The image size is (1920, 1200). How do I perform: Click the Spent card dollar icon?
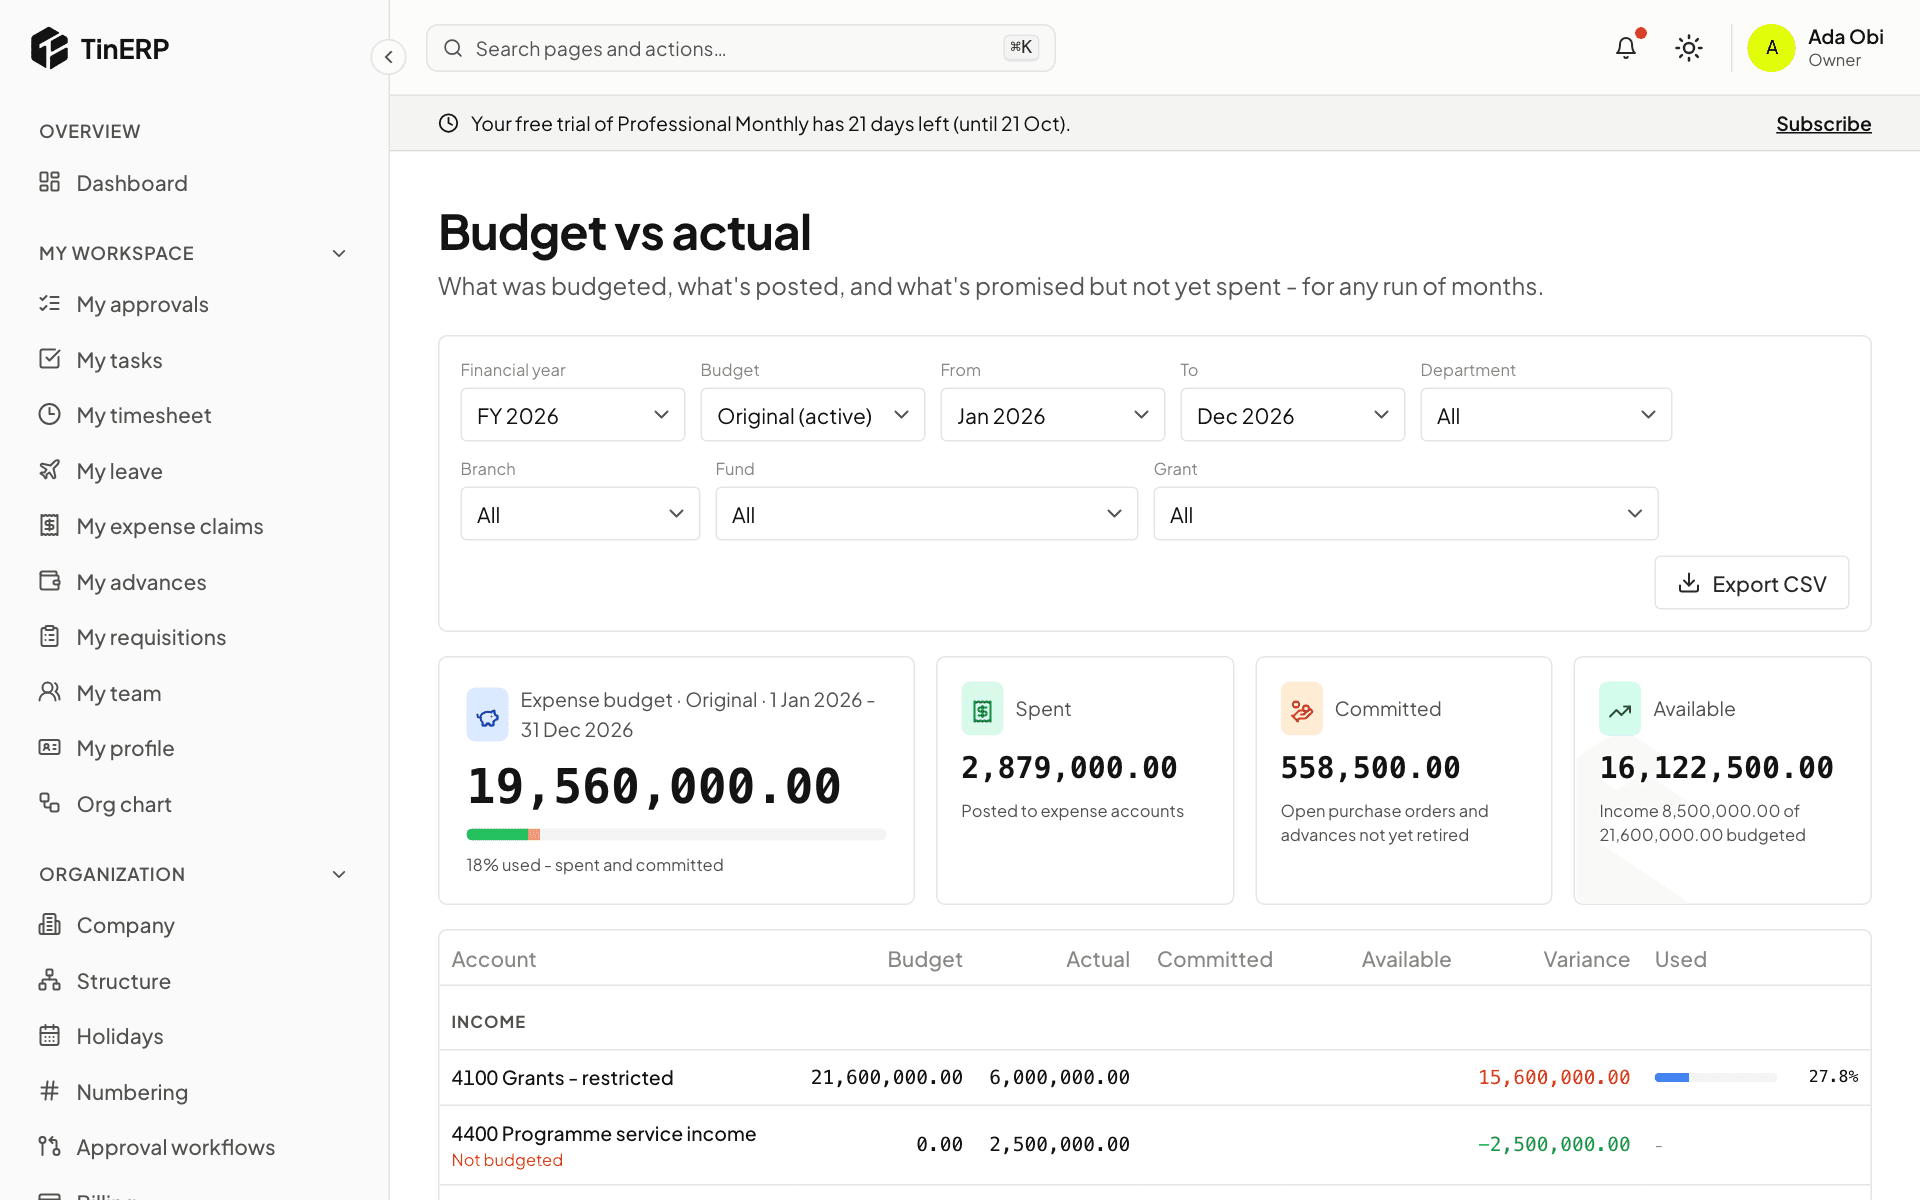click(x=982, y=709)
